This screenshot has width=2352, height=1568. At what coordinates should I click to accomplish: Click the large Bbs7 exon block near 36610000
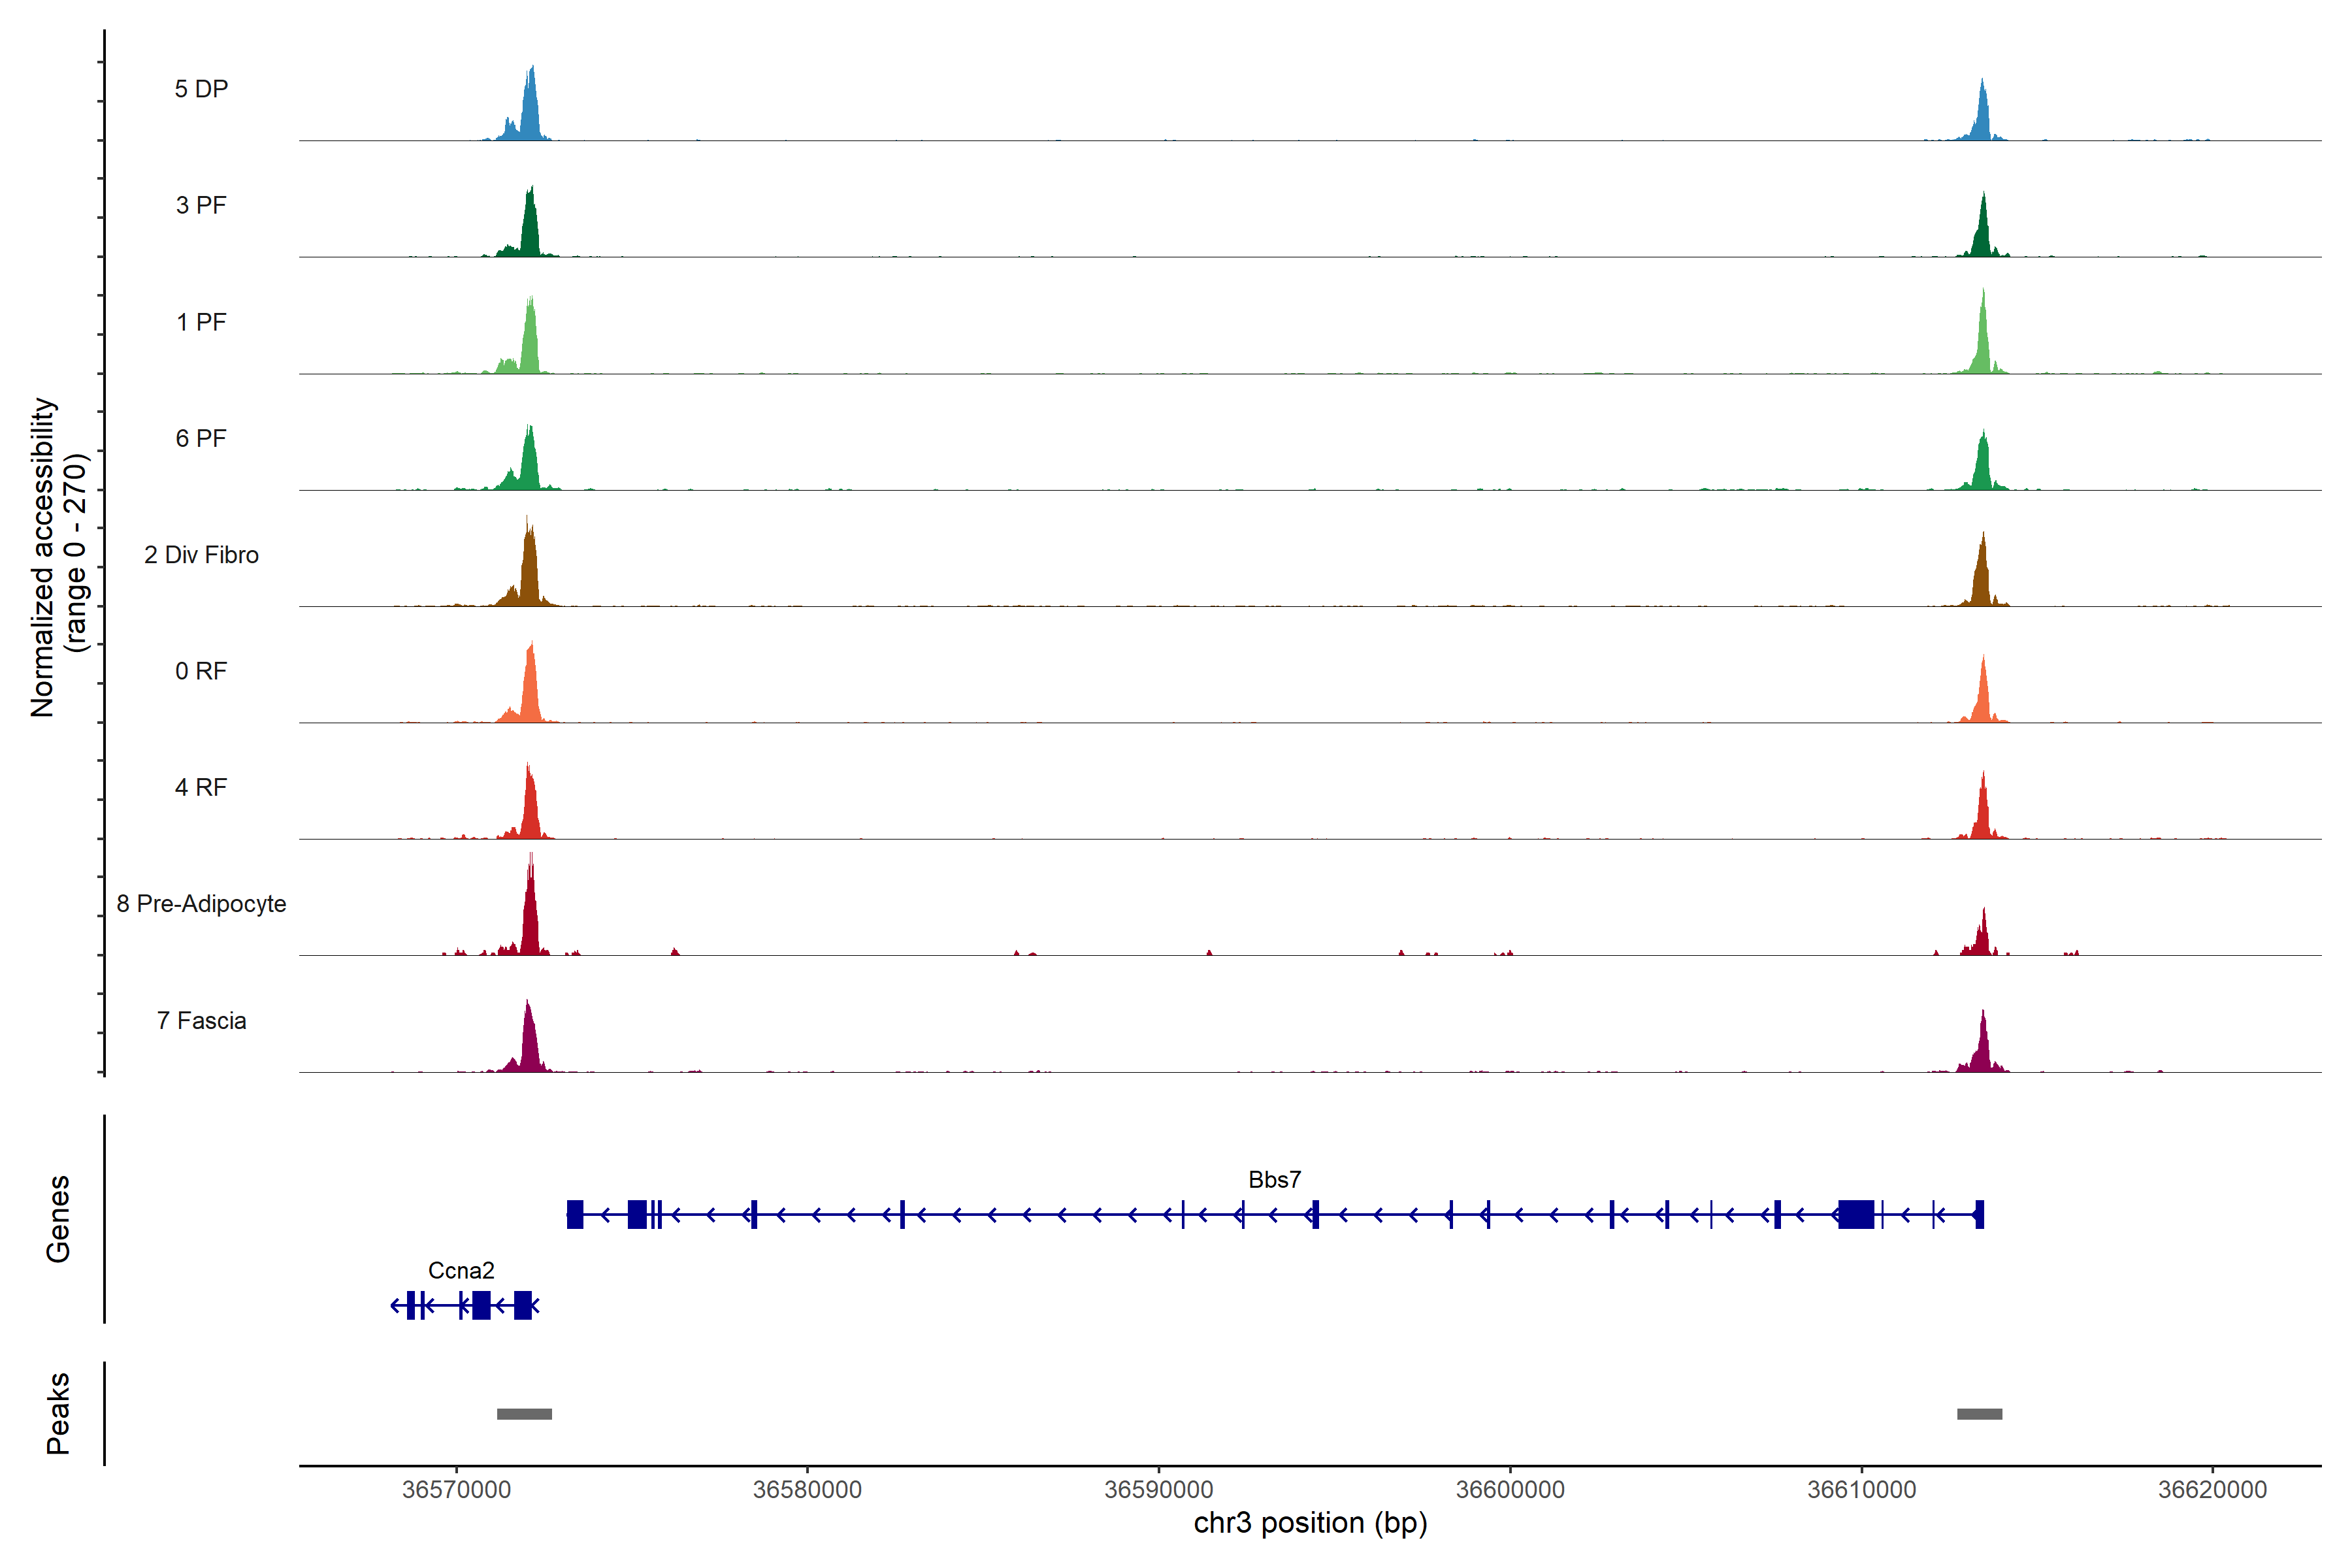tap(1856, 1214)
